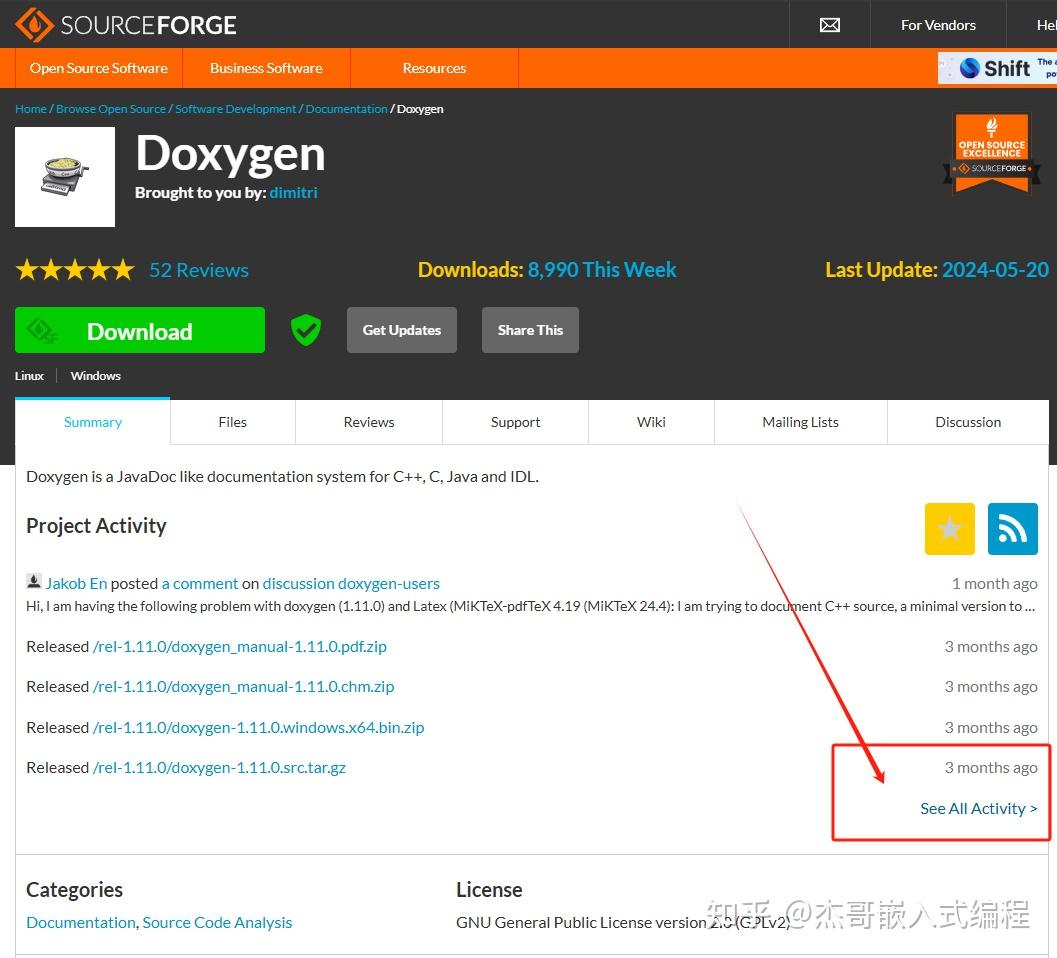
Task: Open the Open Source Software menu
Action: pyautogui.click(x=99, y=68)
